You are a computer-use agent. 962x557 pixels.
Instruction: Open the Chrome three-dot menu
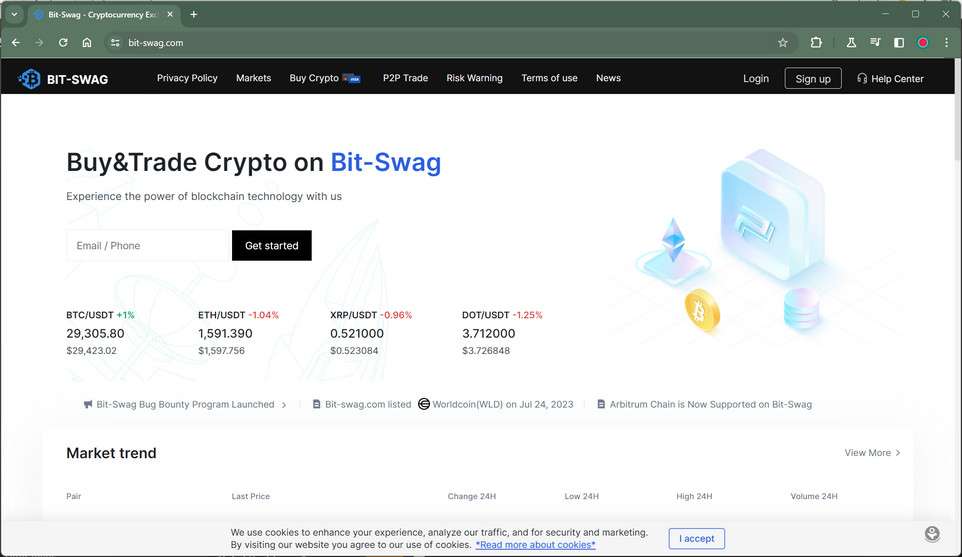[x=946, y=43]
